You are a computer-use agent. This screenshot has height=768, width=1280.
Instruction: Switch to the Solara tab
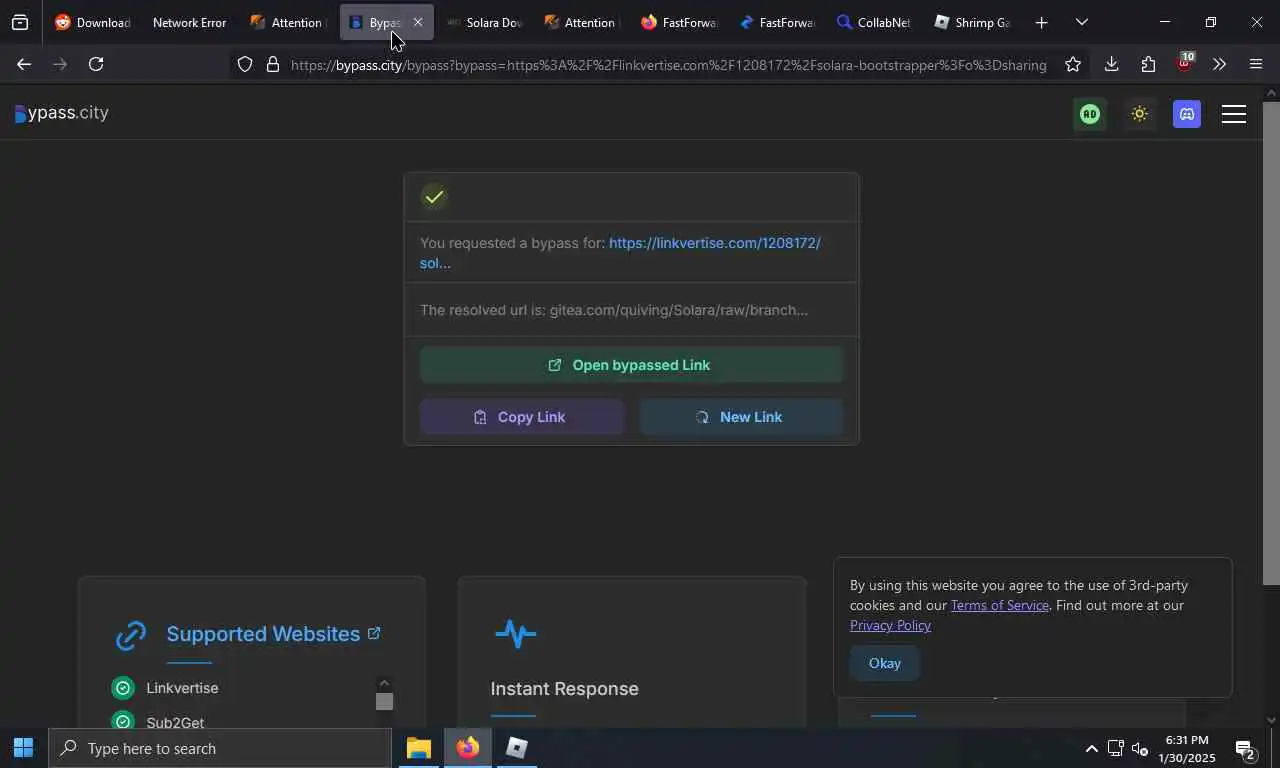(x=484, y=22)
